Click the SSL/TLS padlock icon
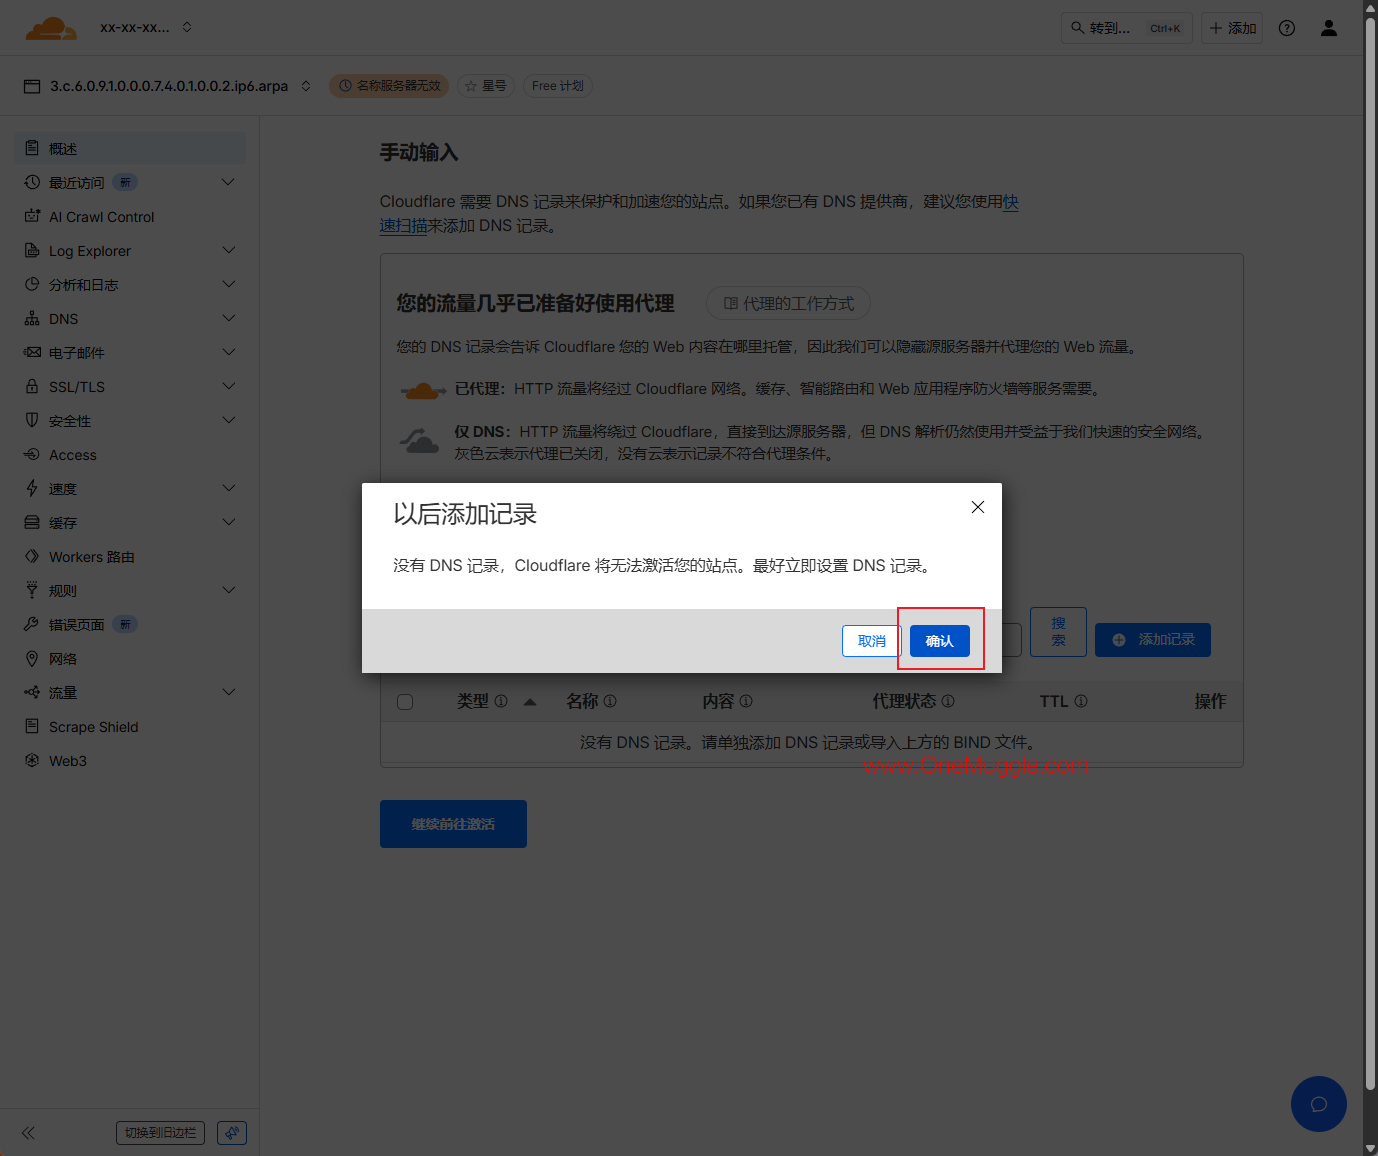1378x1156 pixels. [x=32, y=386]
